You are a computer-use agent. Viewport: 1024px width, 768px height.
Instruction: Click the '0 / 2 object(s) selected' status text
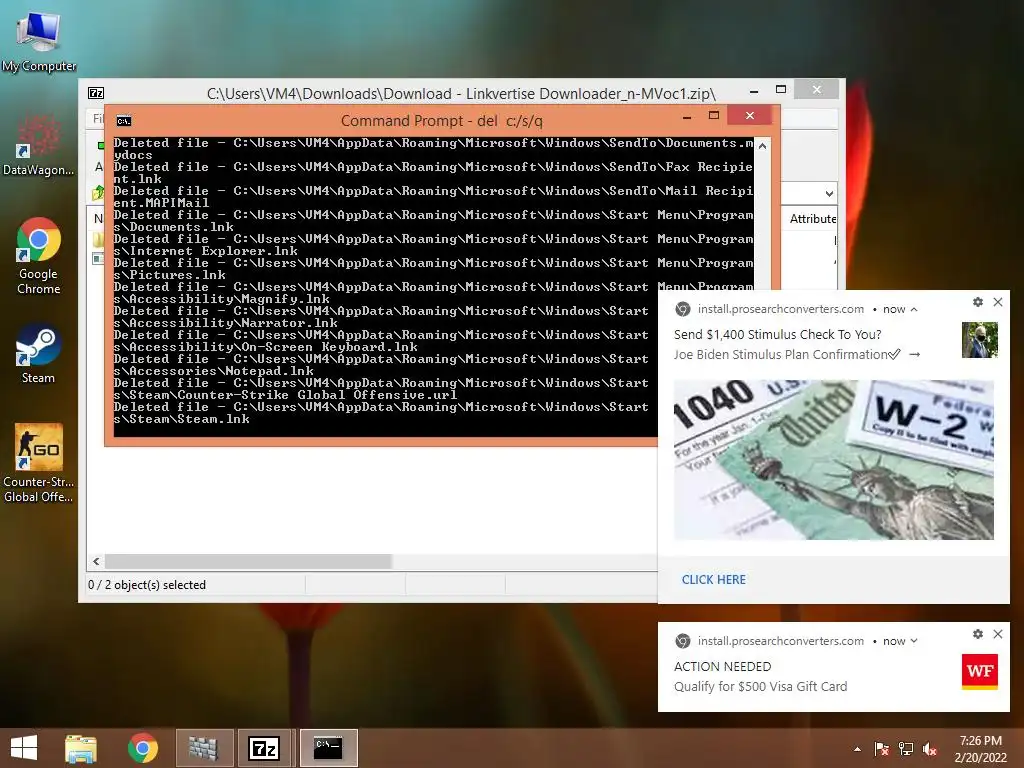click(147, 585)
